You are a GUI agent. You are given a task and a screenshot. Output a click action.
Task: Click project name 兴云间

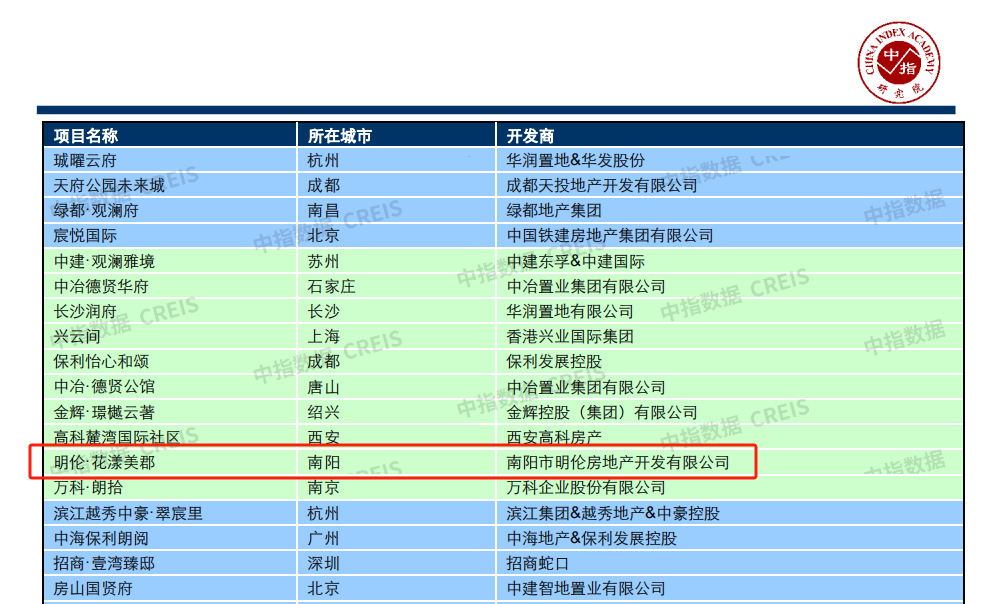(x=77, y=337)
